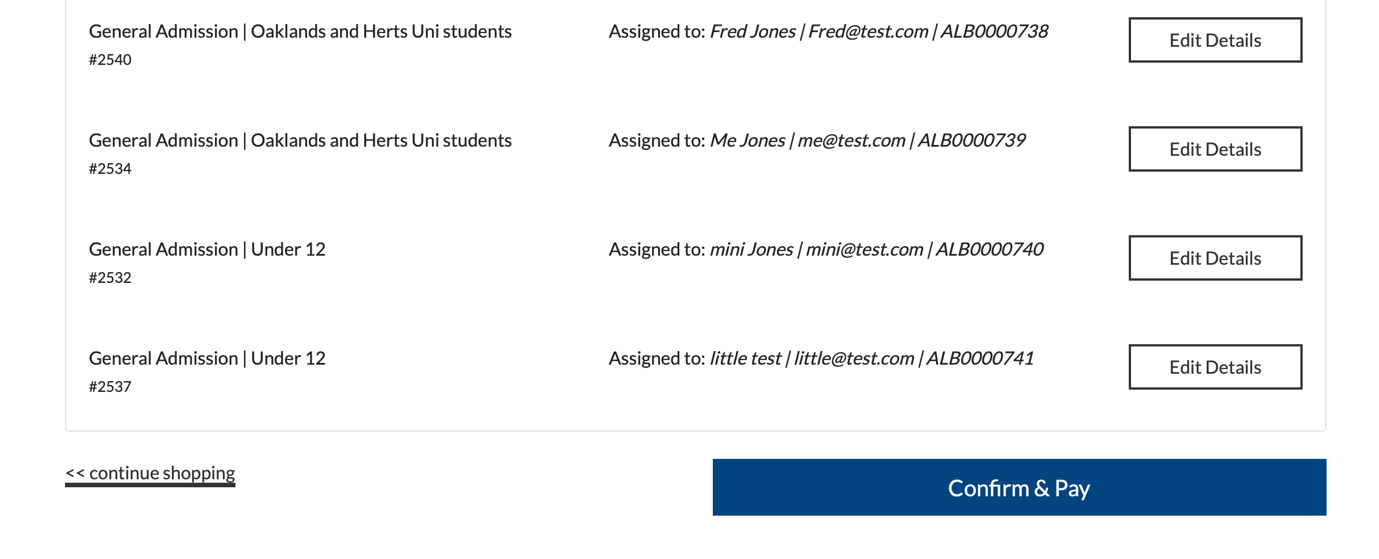
Task: Click the Fred@test.com email text
Action: [x=867, y=31]
